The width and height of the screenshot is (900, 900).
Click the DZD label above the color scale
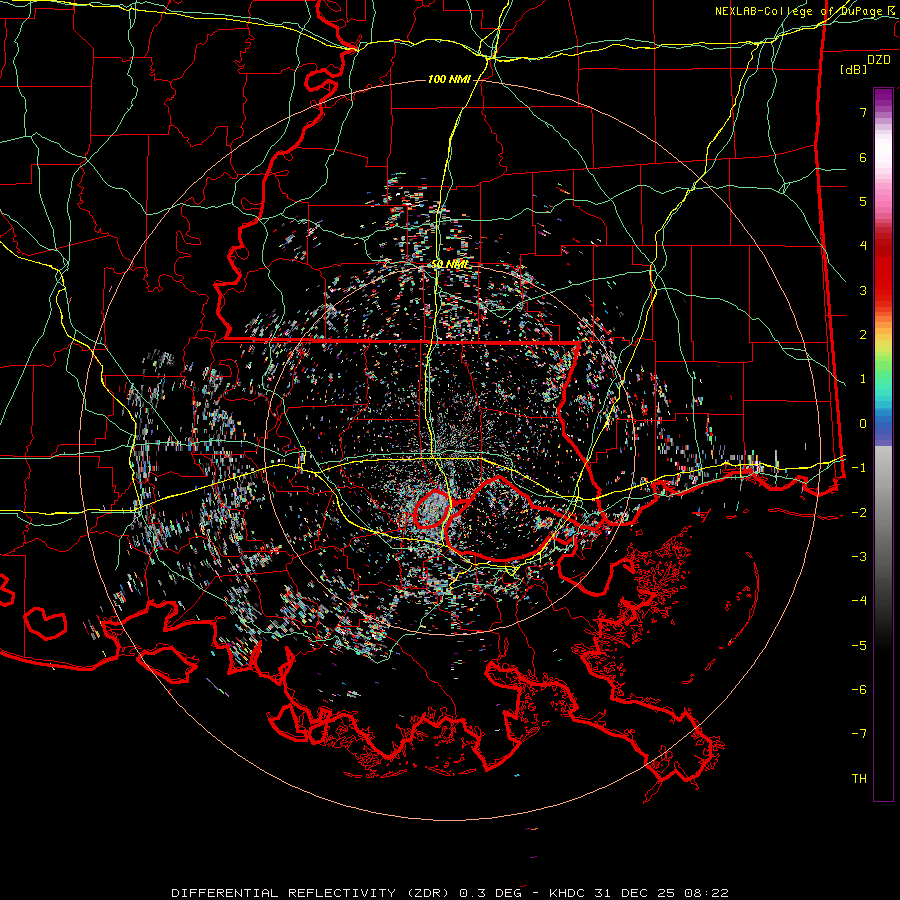(878, 60)
